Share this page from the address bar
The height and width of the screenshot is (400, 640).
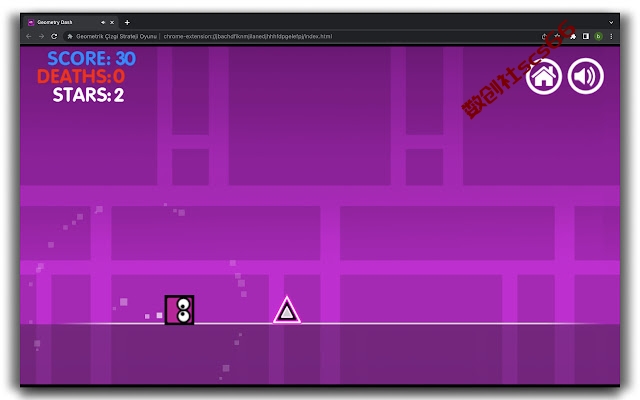[544, 36]
